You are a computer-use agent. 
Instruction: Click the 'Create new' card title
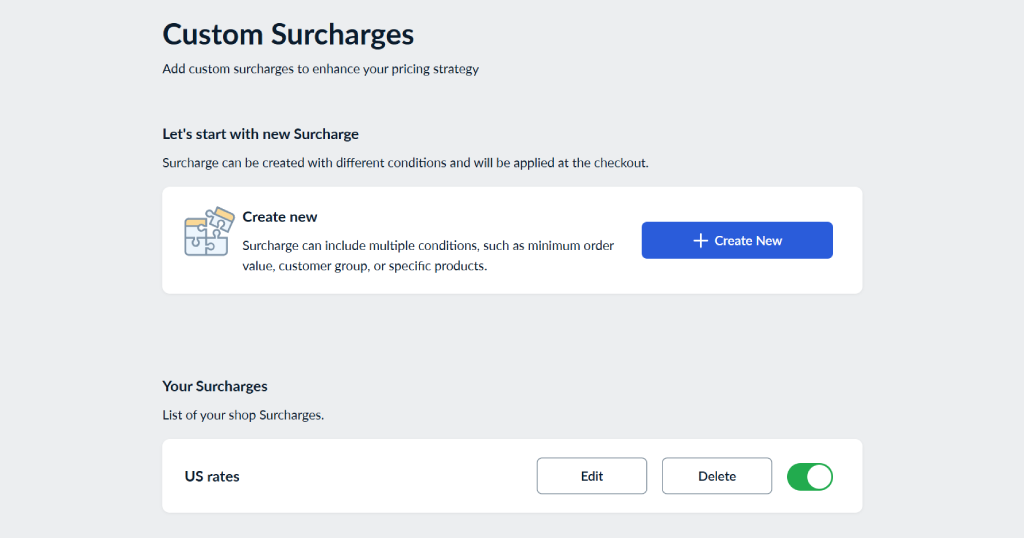280,217
